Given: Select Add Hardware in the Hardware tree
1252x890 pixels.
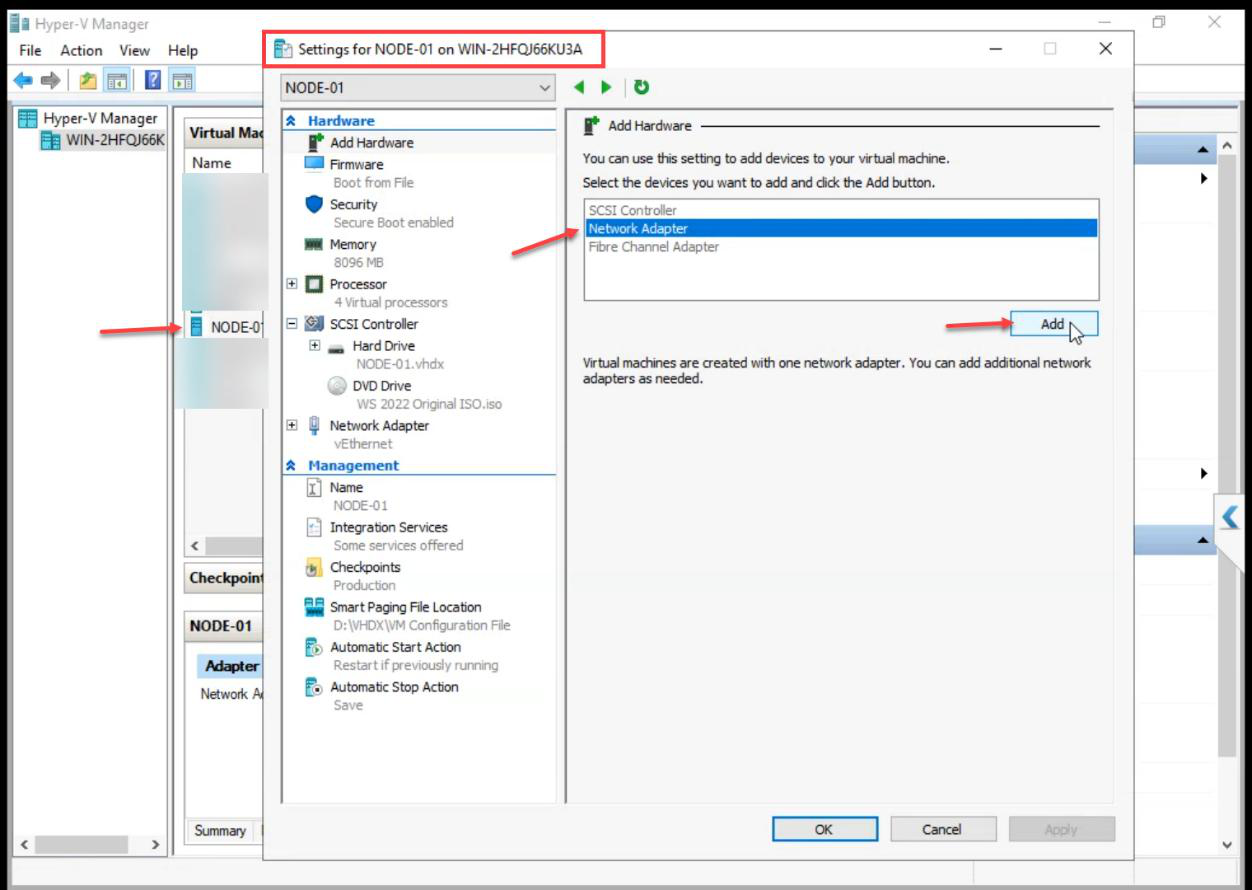Looking at the screenshot, I should point(371,143).
